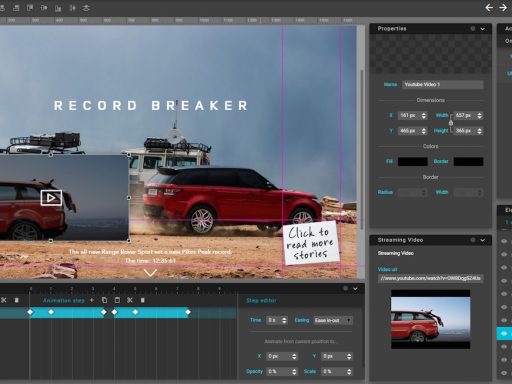This screenshot has height=384, width=512.
Task: Click the round dot icon in Properties header
Action: click(x=473, y=29)
